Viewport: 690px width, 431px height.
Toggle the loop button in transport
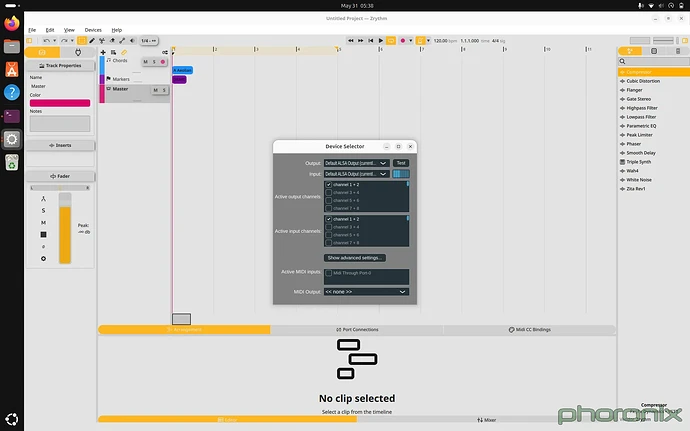(391, 41)
